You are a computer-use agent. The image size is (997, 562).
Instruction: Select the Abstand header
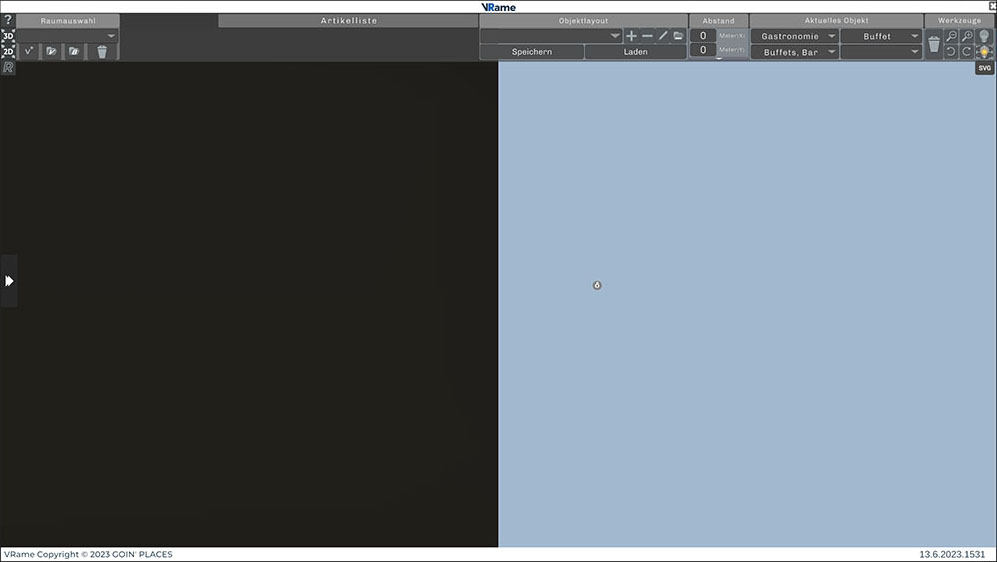click(719, 21)
